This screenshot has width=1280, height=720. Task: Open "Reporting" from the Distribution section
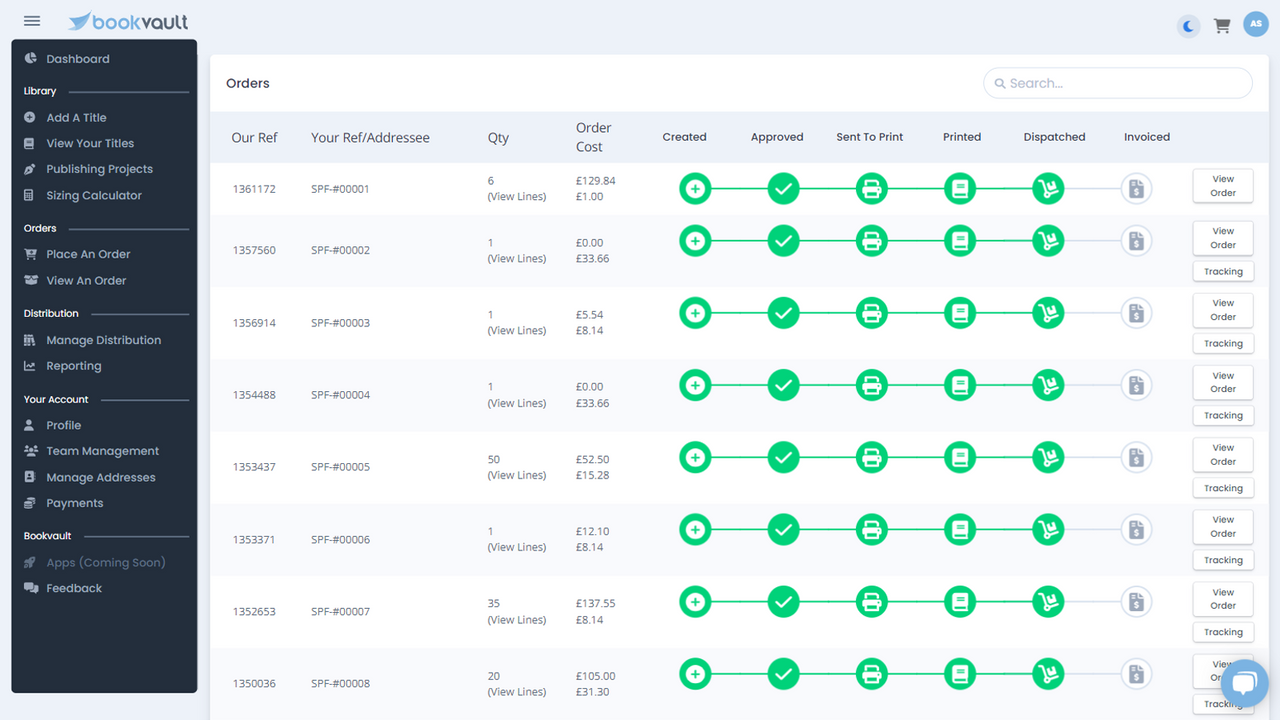tap(71, 365)
